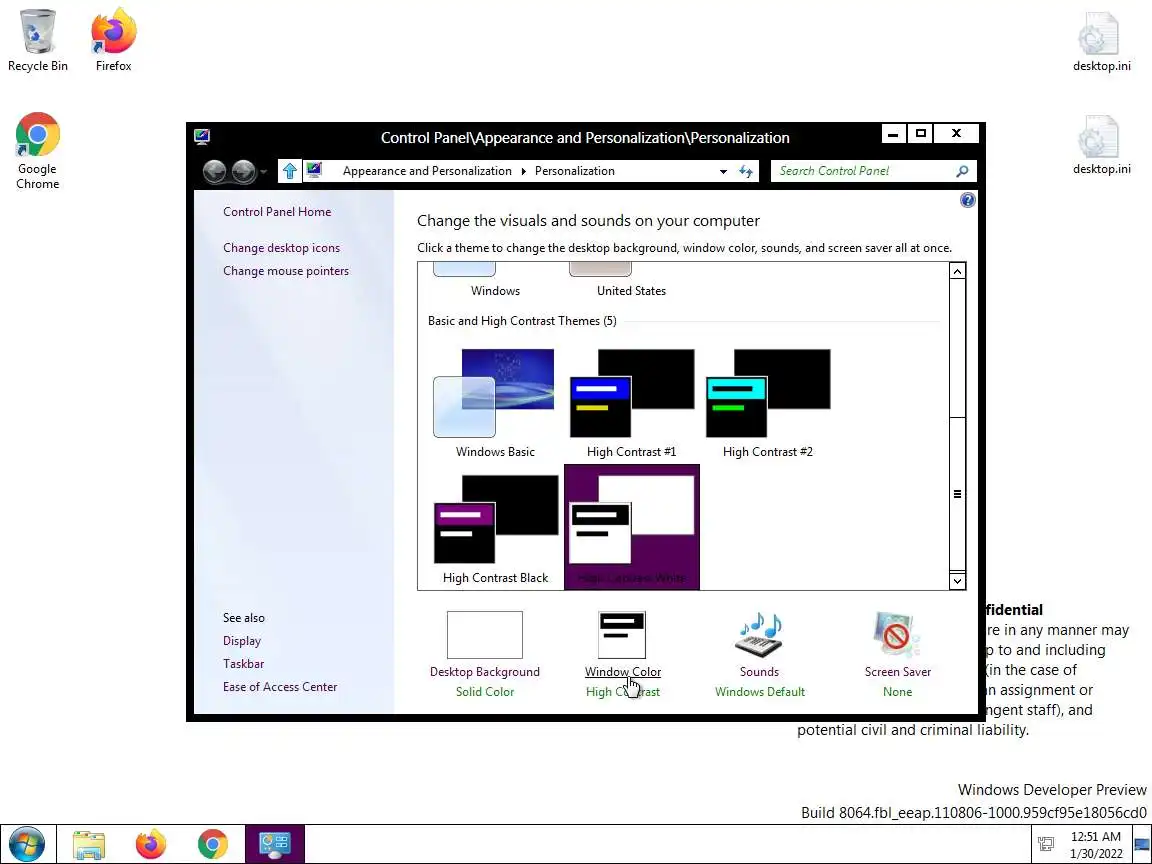This screenshot has height=864, width=1152.
Task: Click the Personalization taskbar button
Action: (274, 844)
